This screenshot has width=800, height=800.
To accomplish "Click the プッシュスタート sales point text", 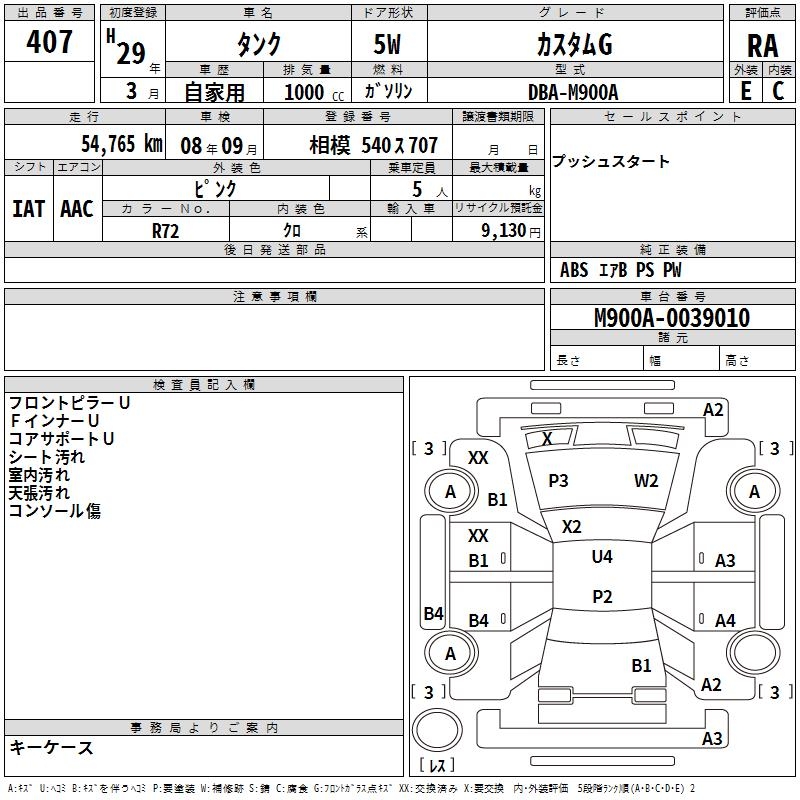I will coord(611,161).
